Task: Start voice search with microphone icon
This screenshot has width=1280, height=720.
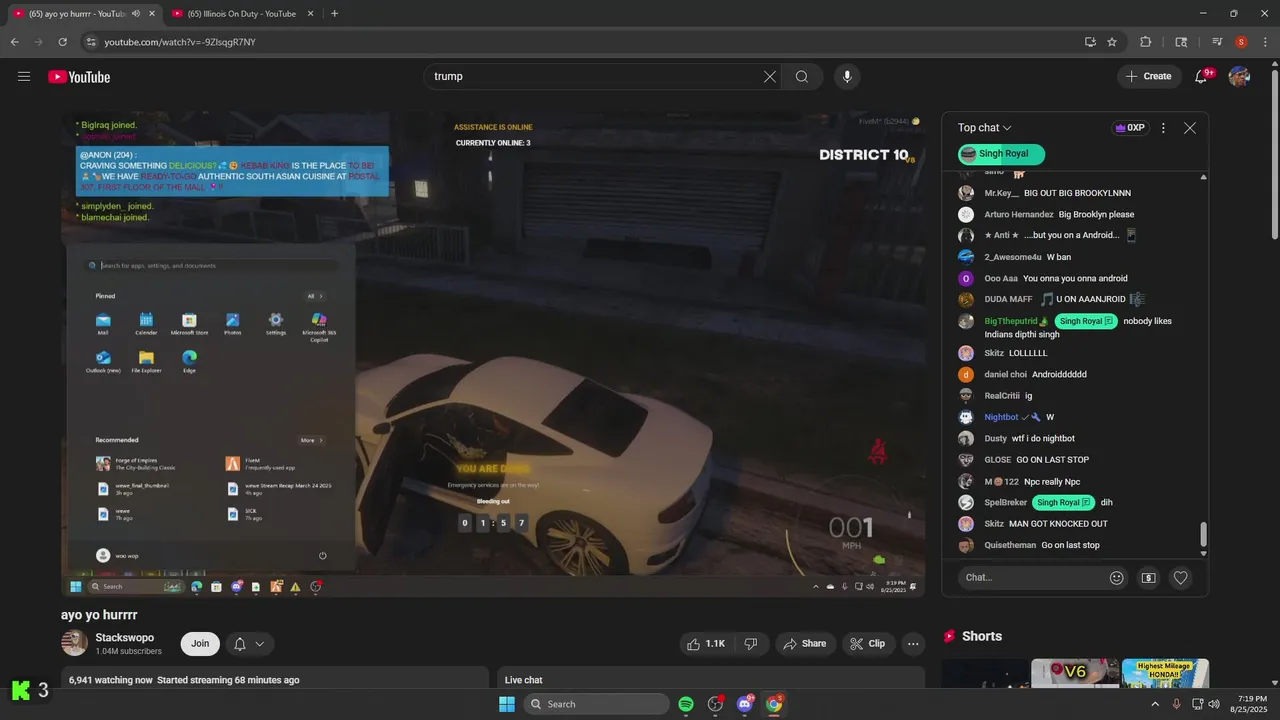Action: click(x=847, y=76)
